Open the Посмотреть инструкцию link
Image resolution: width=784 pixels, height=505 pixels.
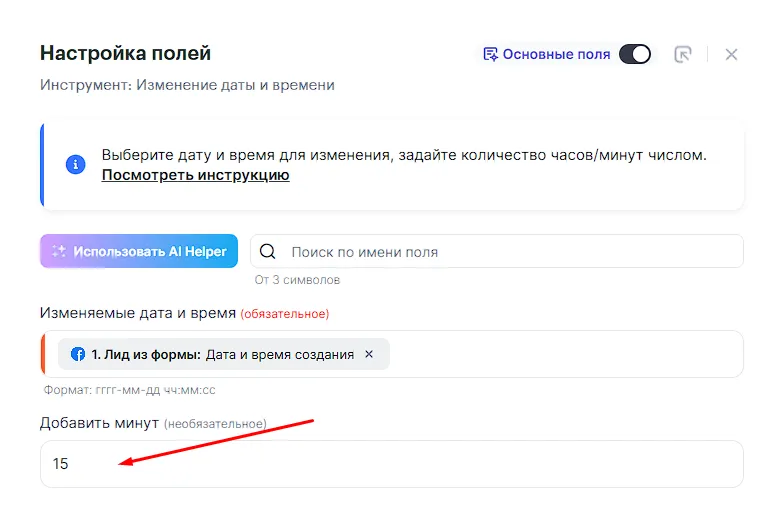coord(195,175)
